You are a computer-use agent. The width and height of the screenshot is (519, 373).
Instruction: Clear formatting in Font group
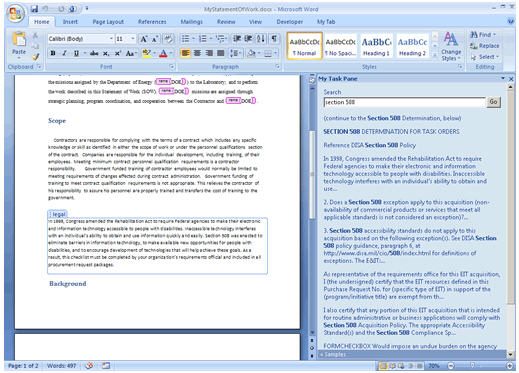pyautogui.click(x=169, y=39)
